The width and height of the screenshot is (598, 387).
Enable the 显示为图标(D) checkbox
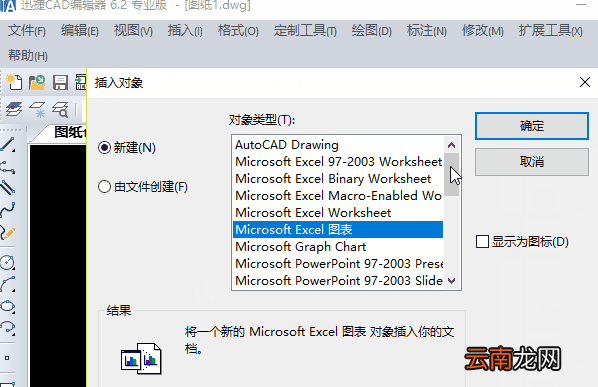482,241
